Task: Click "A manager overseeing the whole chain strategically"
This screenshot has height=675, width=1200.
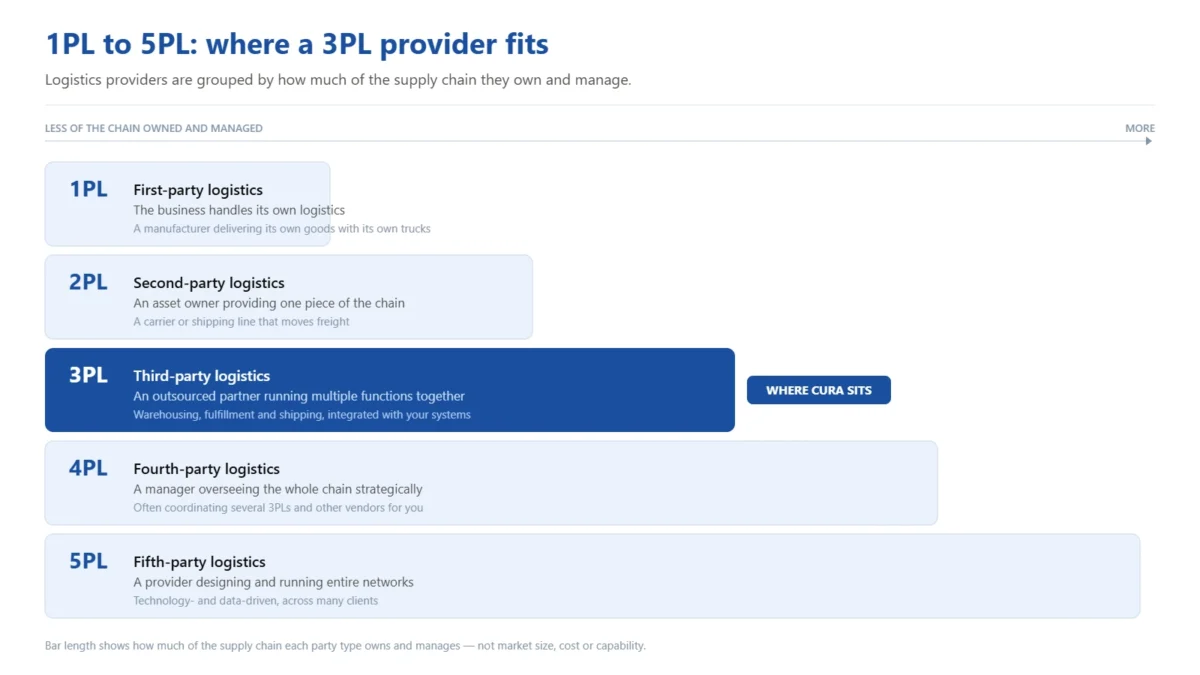Action: [x=278, y=489]
